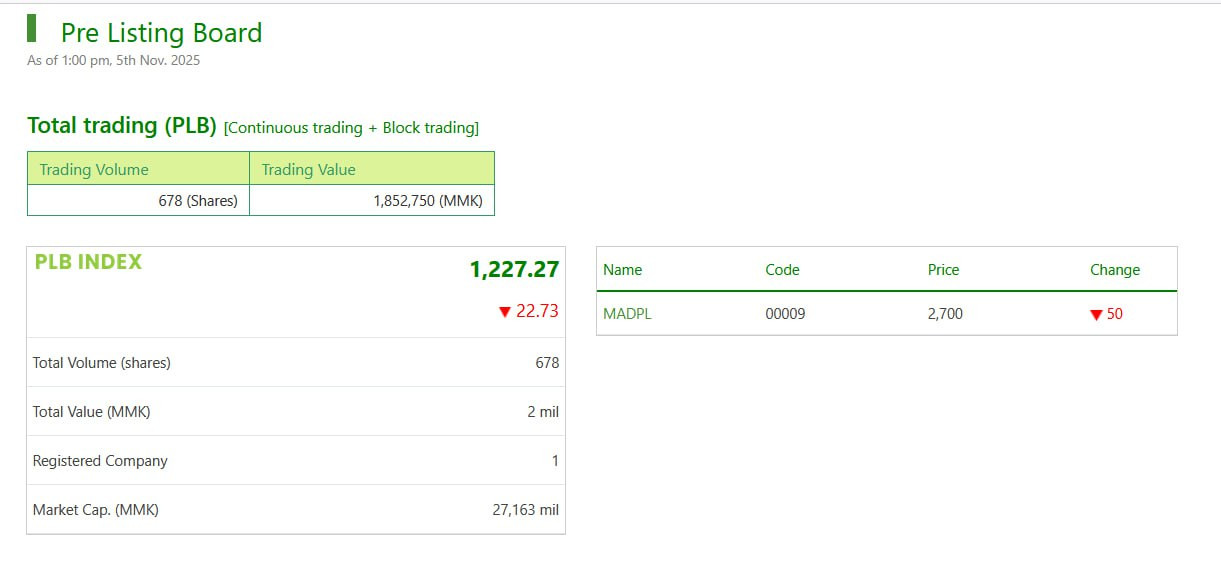This screenshot has height=587, width=1221.
Task: Click the MADPL price 2,700
Action: click(945, 314)
